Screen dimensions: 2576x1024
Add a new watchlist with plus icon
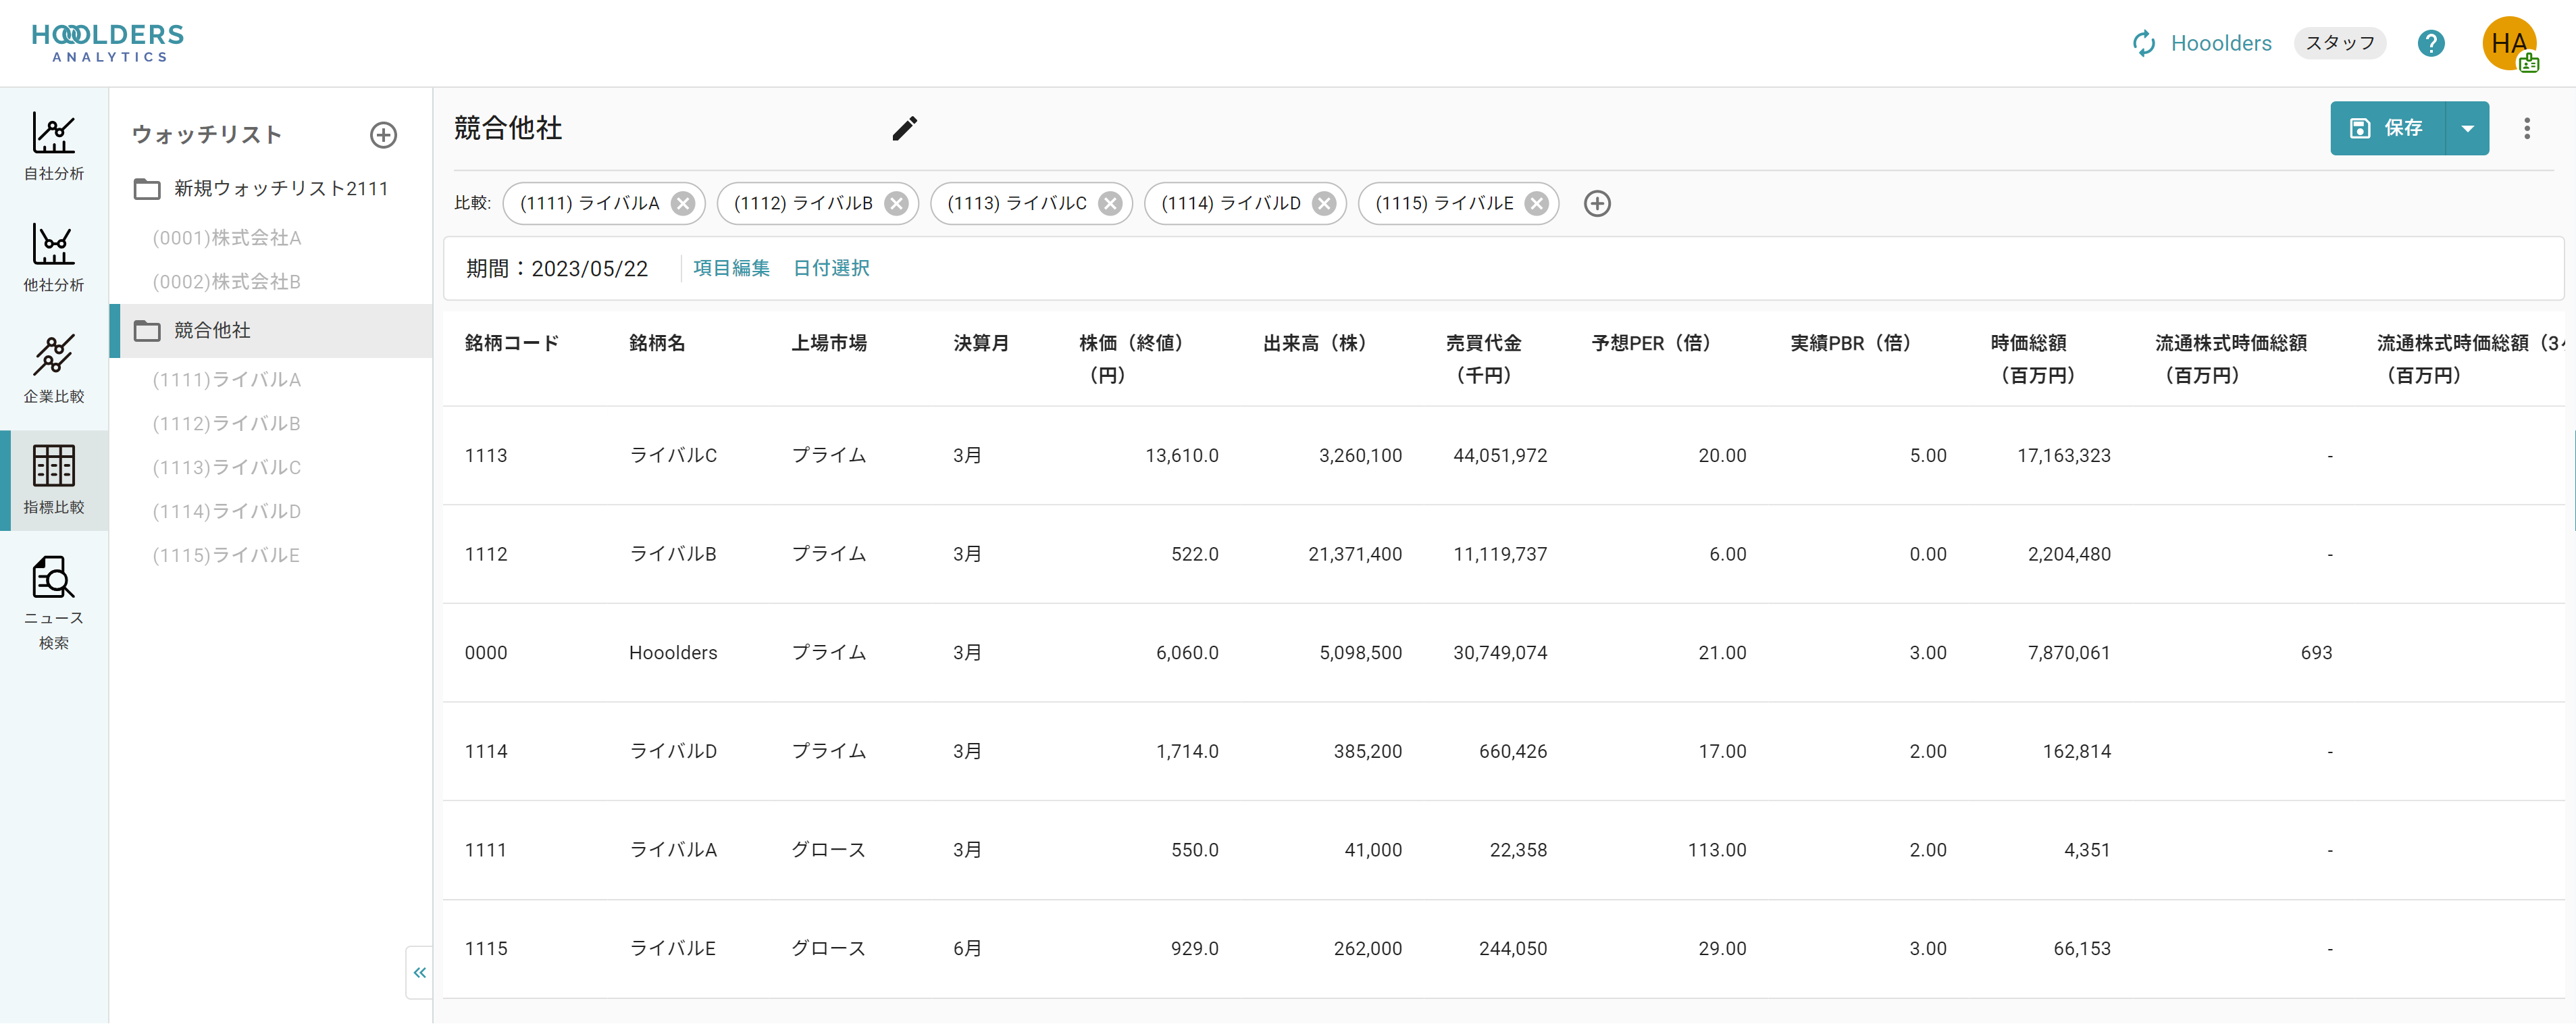click(x=383, y=135)
